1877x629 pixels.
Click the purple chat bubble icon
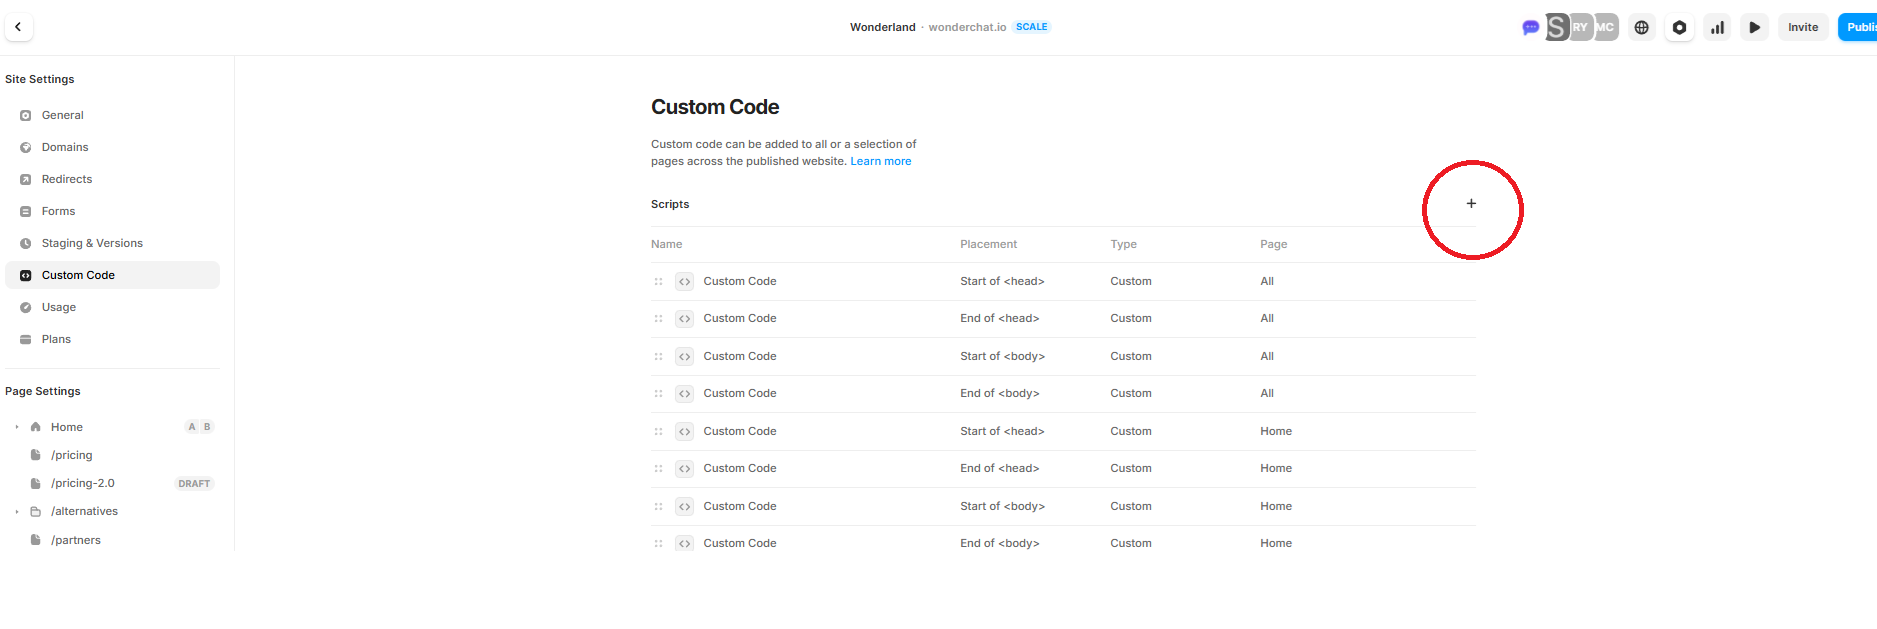coord(1530,28)
